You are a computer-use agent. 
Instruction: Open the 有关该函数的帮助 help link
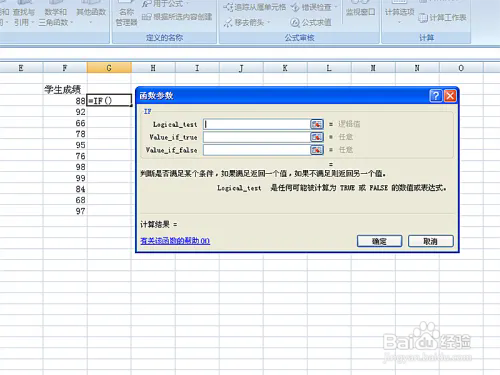click(x=175, y=241)
